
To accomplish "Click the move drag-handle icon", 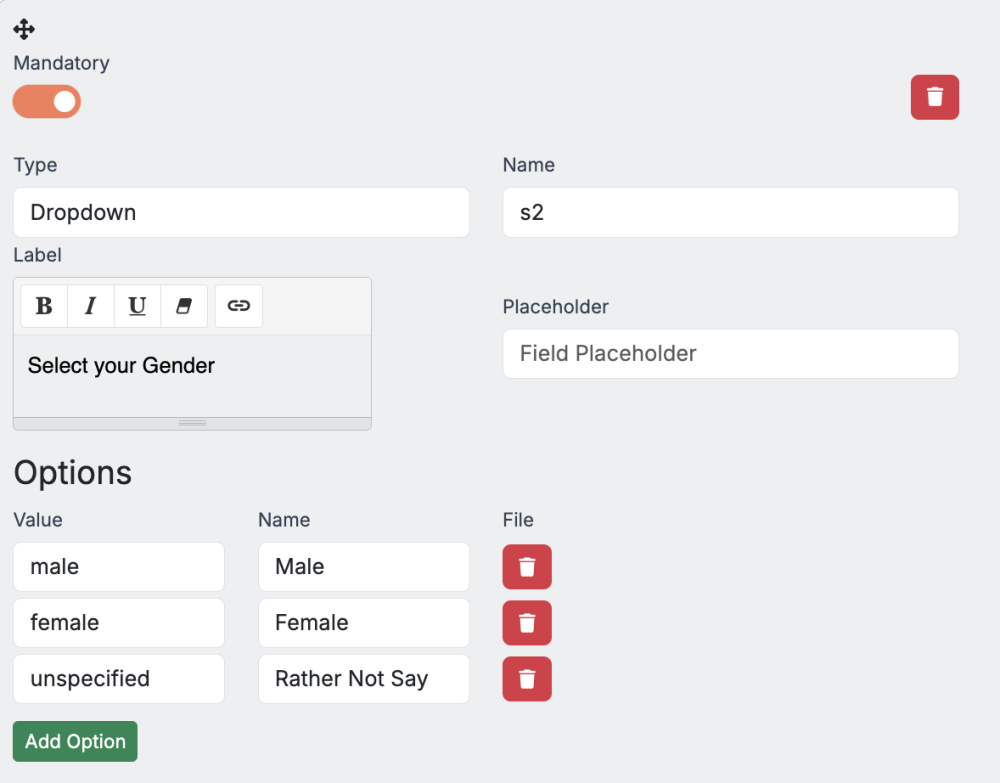I will click(x=24, y=29).
